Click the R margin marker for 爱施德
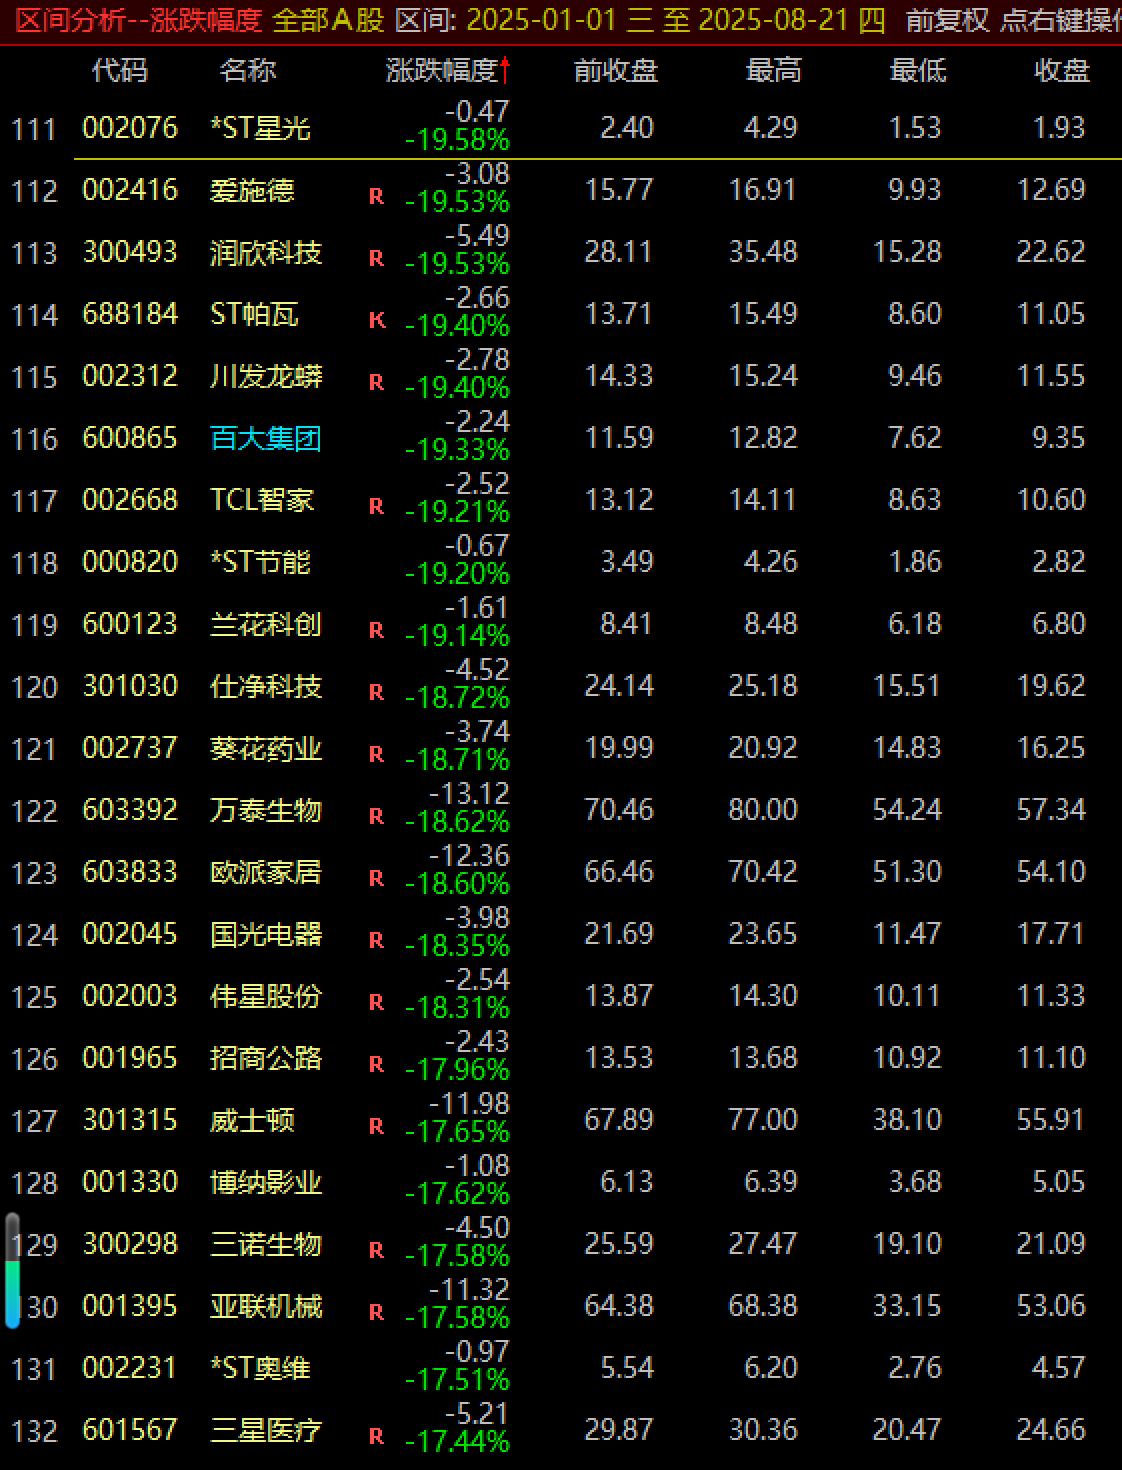 (376, 197)
